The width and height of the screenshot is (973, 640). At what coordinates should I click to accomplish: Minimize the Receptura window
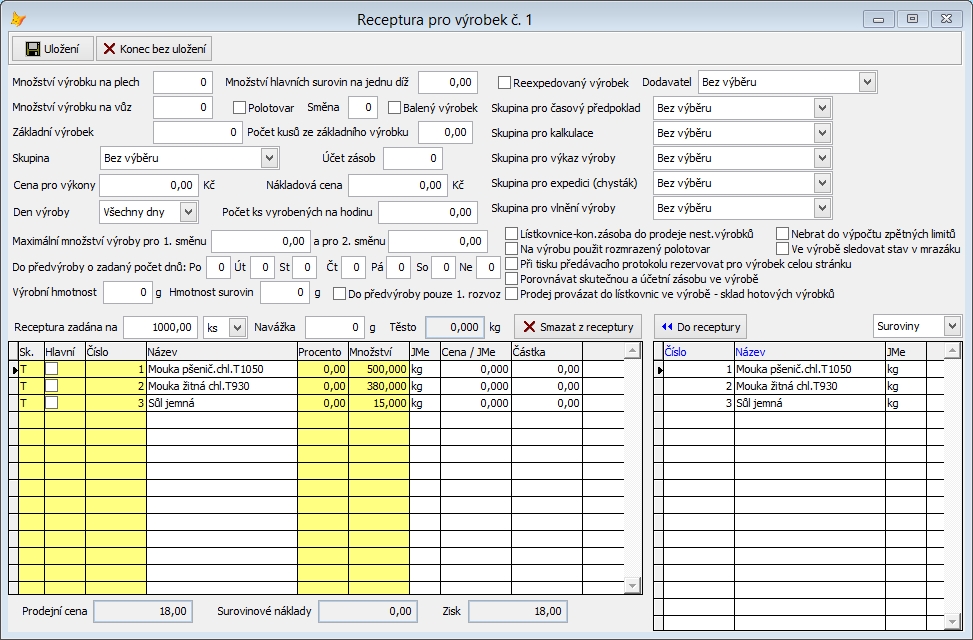click(x=878, y=19)
